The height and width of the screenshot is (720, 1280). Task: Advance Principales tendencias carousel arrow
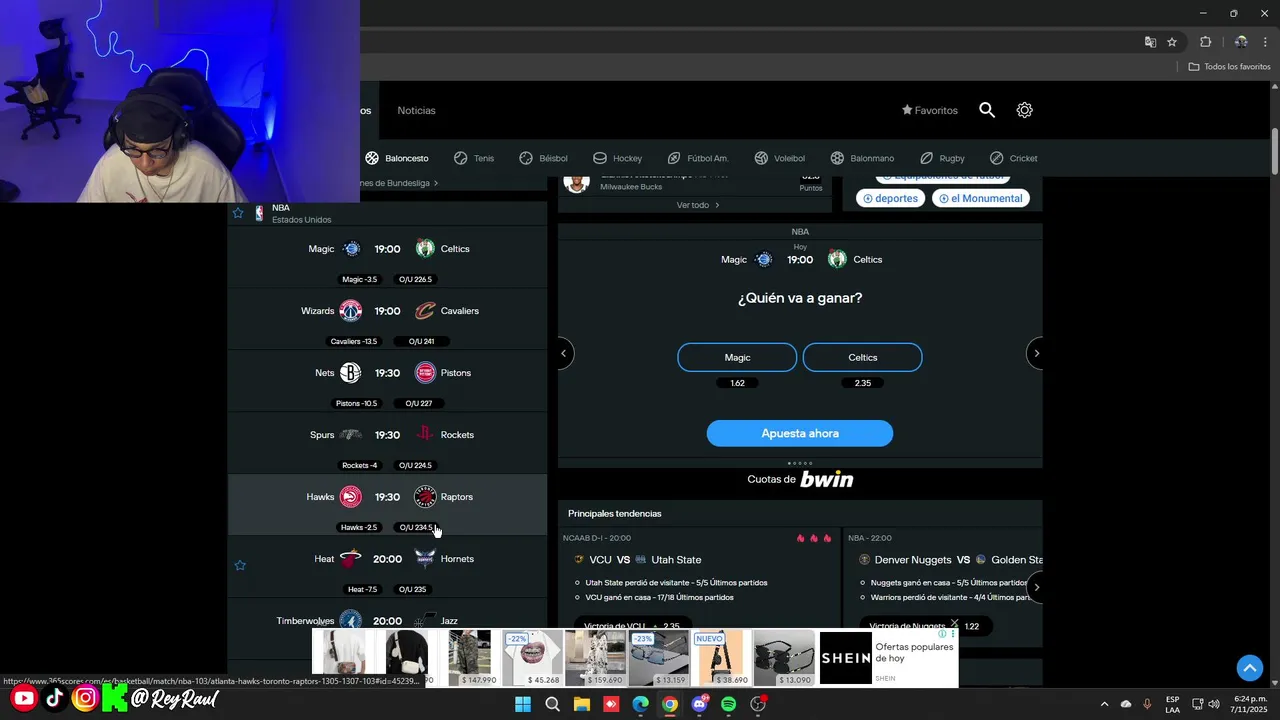click(x=1036, y=587)
